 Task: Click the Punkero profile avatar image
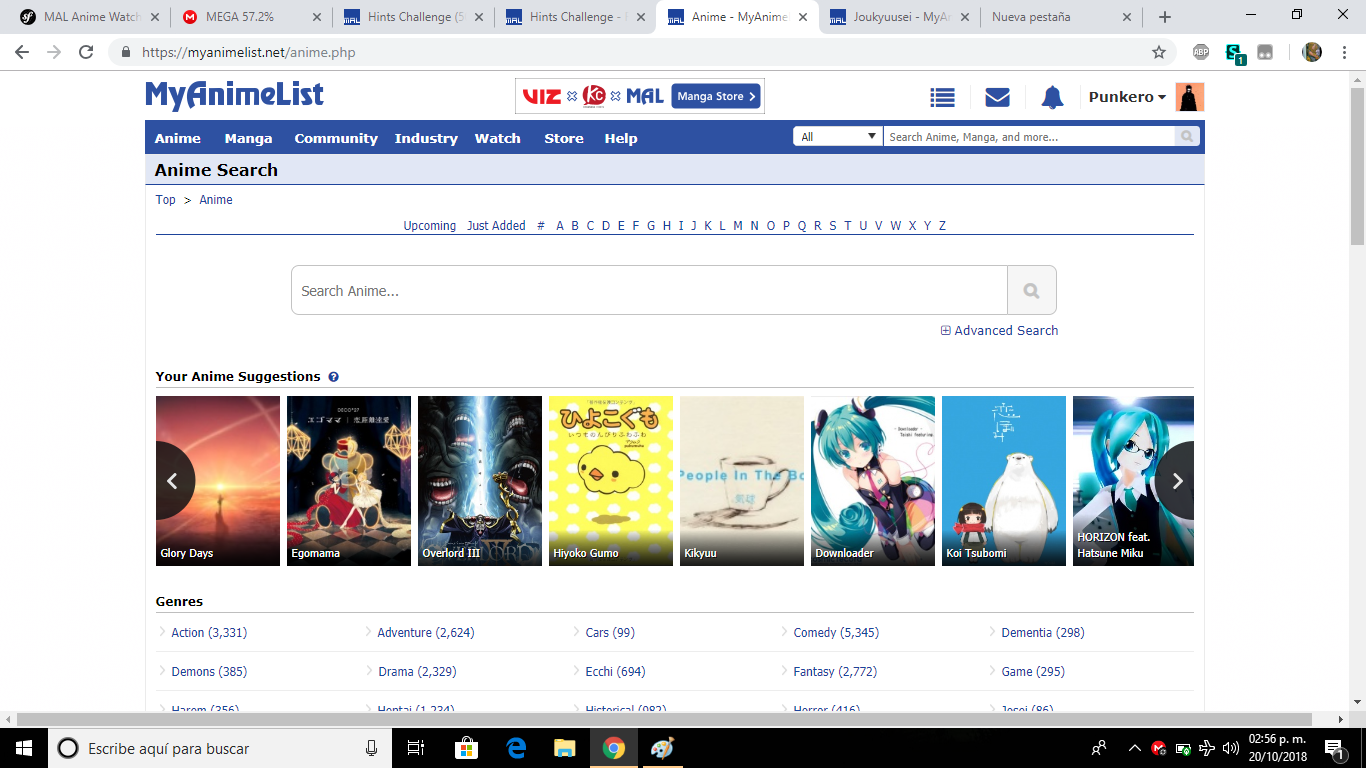click(x=1190, y=97)
